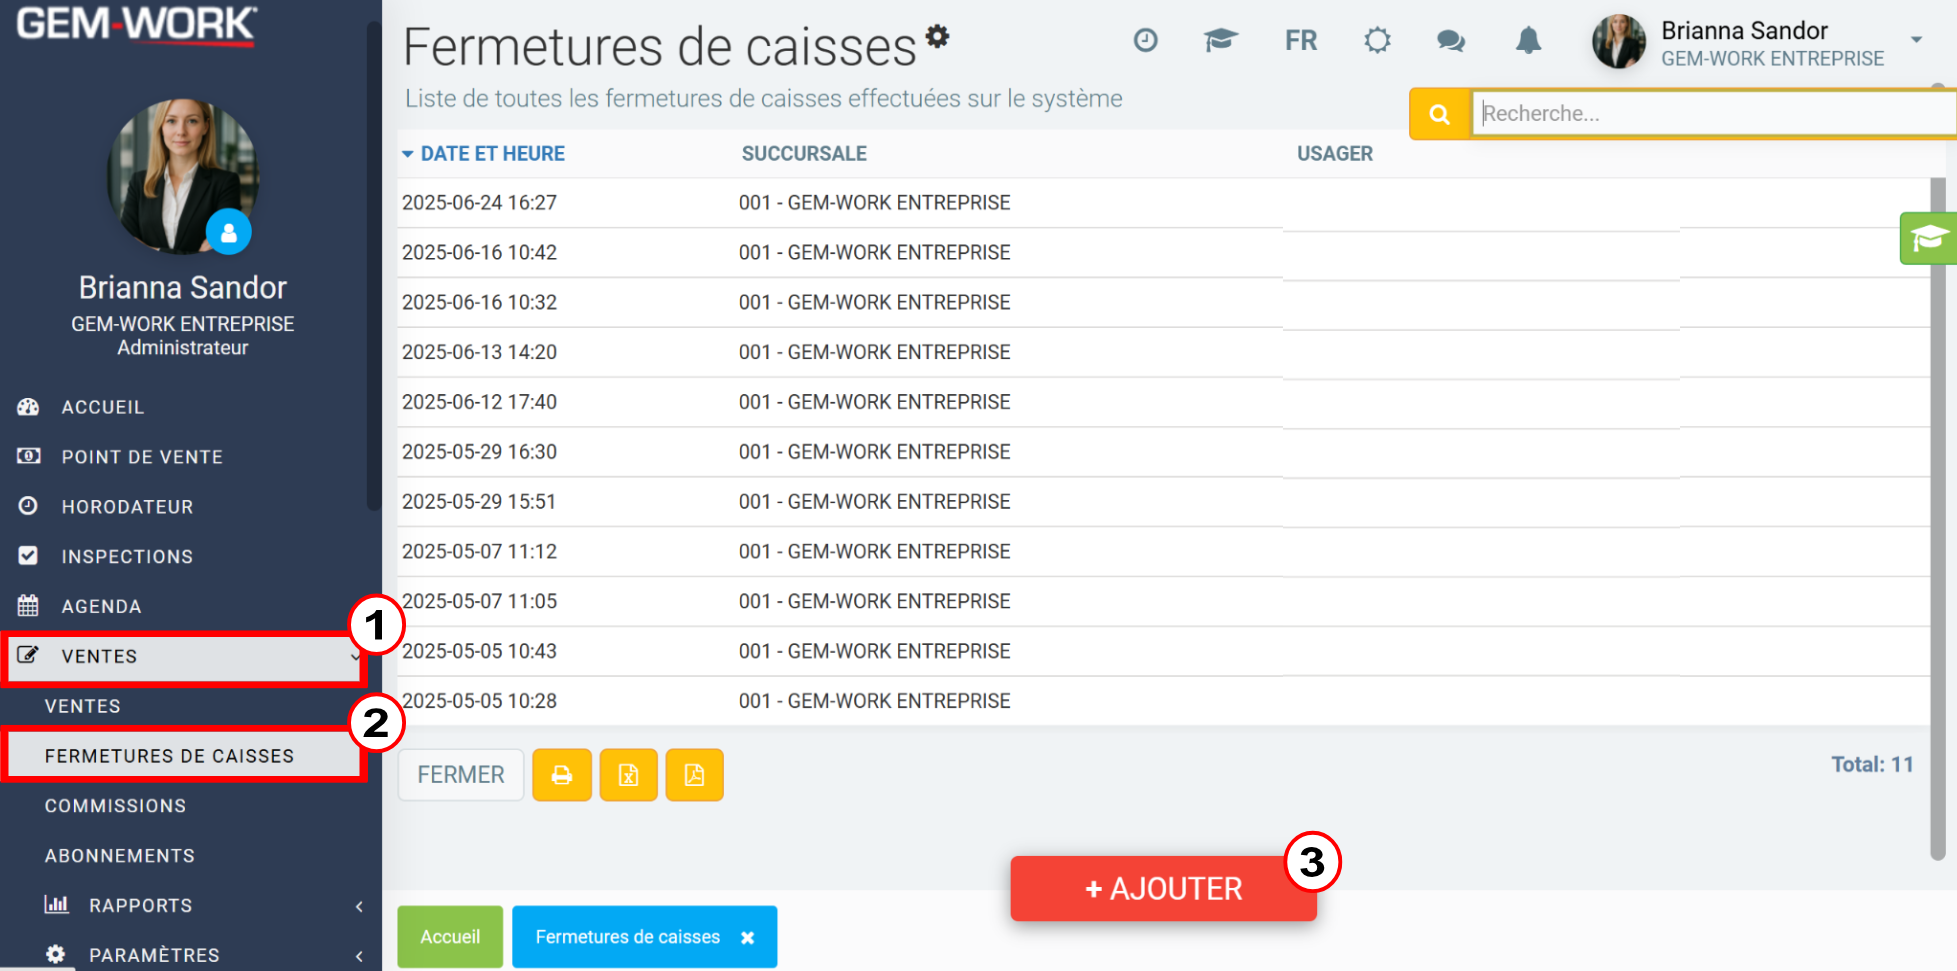The width and height of the screenshot is (1957, 971).
Task: Close the Fermetures de caisses tab
Action: [747, 938]
